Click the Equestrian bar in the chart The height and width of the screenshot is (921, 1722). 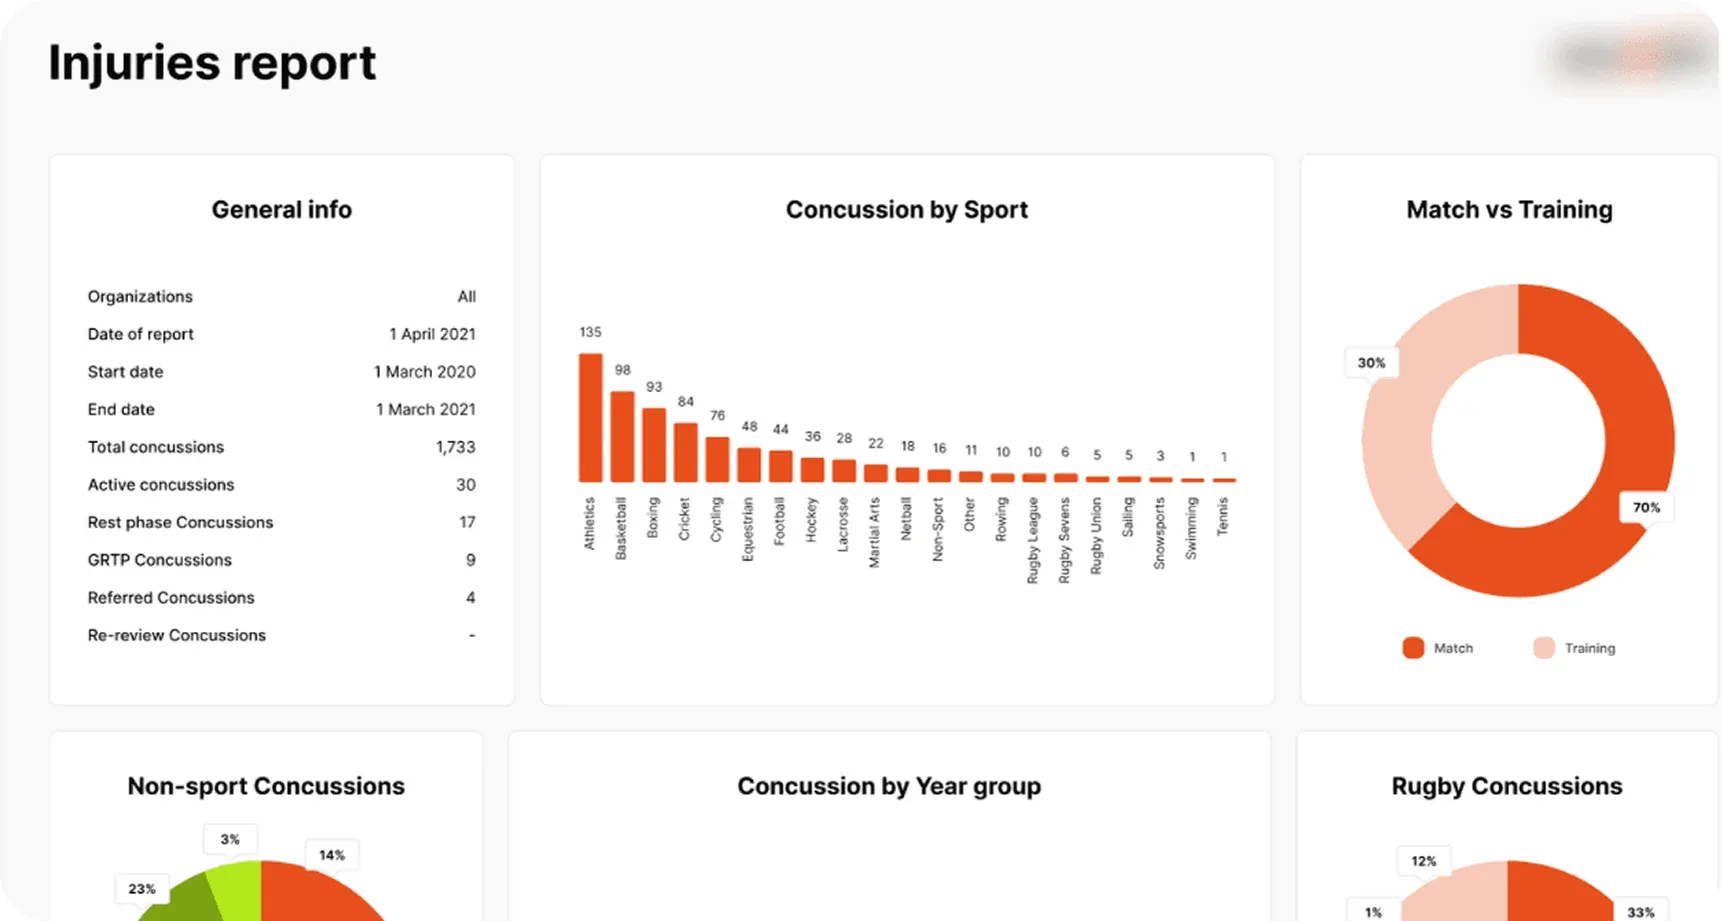pyautogui.click(x=749, y=465)
